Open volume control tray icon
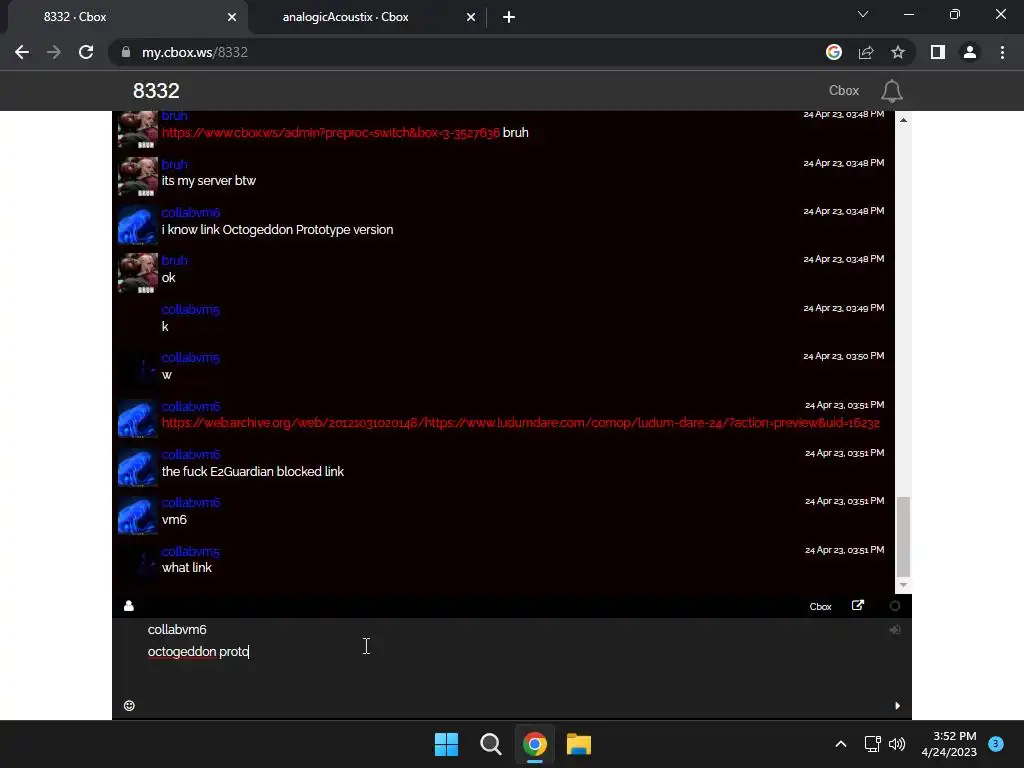The height and width of the screenshot is (768, 1024). point(897,744)
